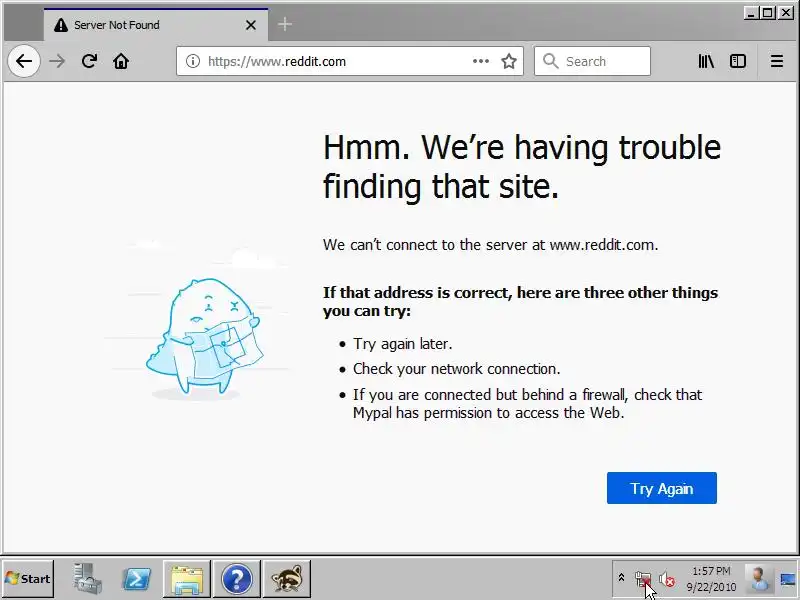Click the 'Try again later.' bullet text
Viewport: 800px width, 600px height.
(x=403, y=344)
